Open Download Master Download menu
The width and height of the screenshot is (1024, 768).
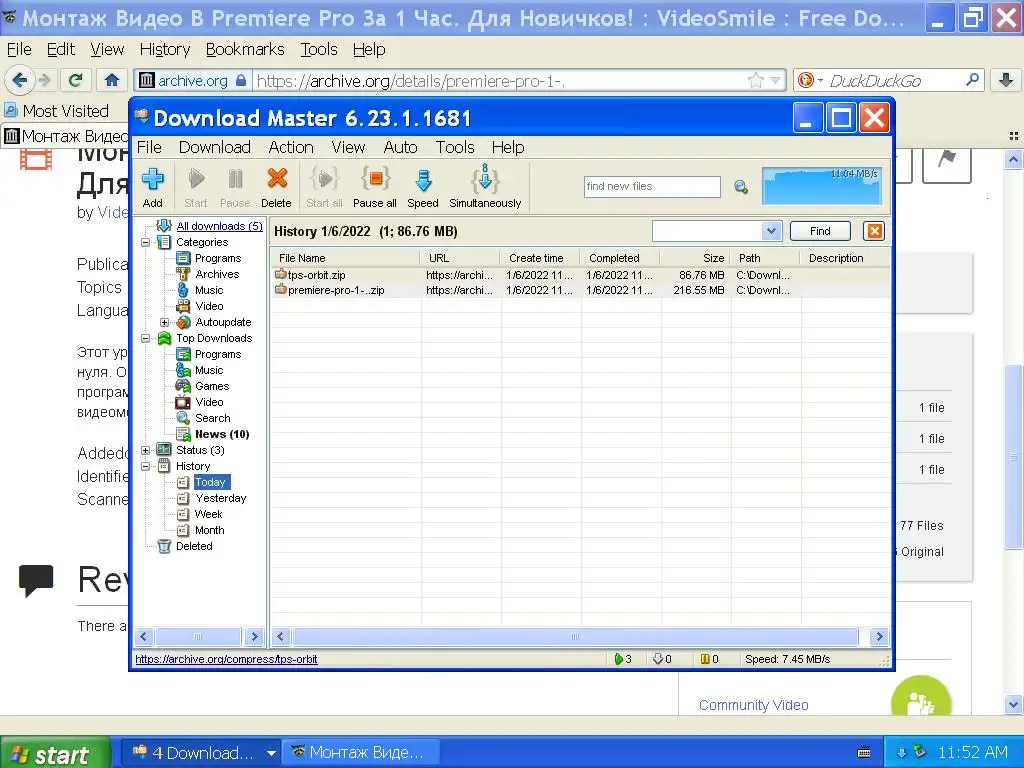click(215, 148)
